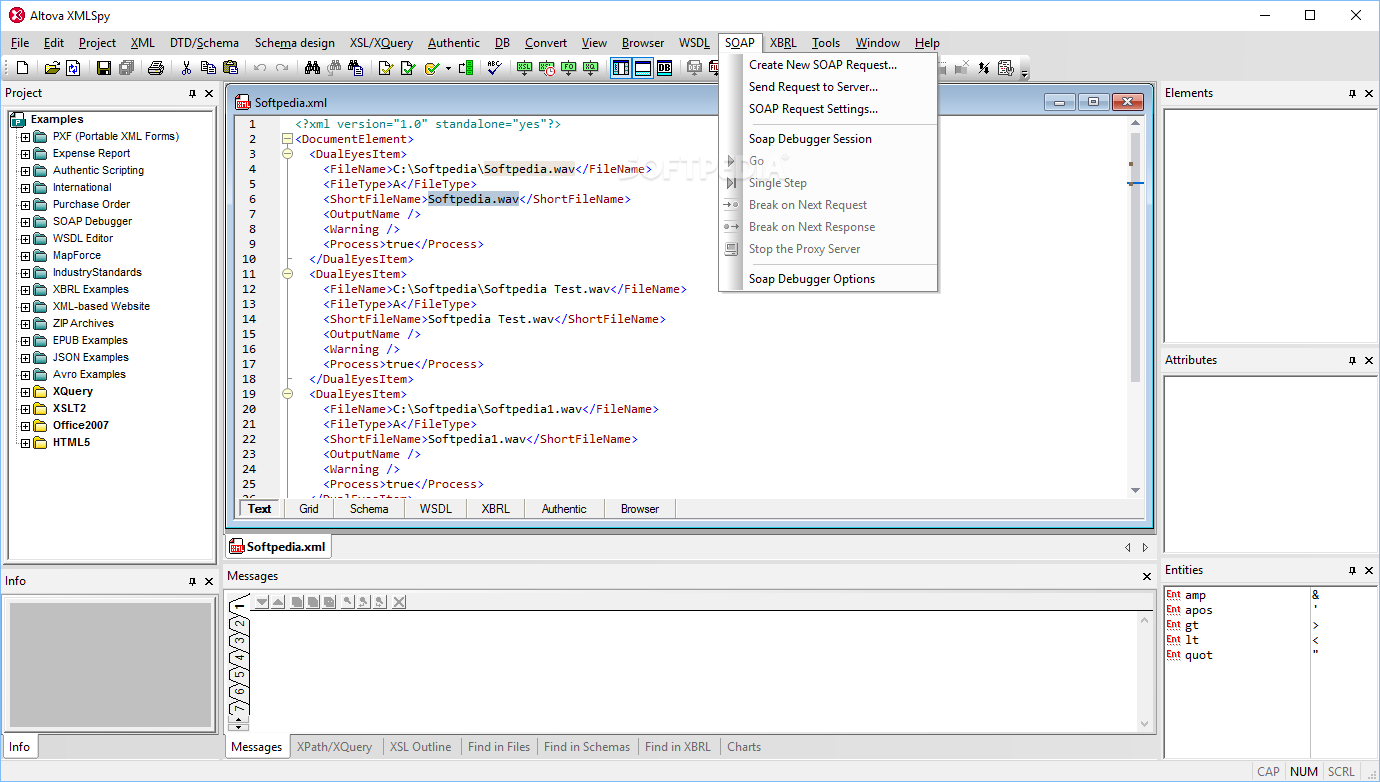Close the Messages panel with X
The width and height of the screenshot is (1380, 782).
click(x=1147, y=576)
